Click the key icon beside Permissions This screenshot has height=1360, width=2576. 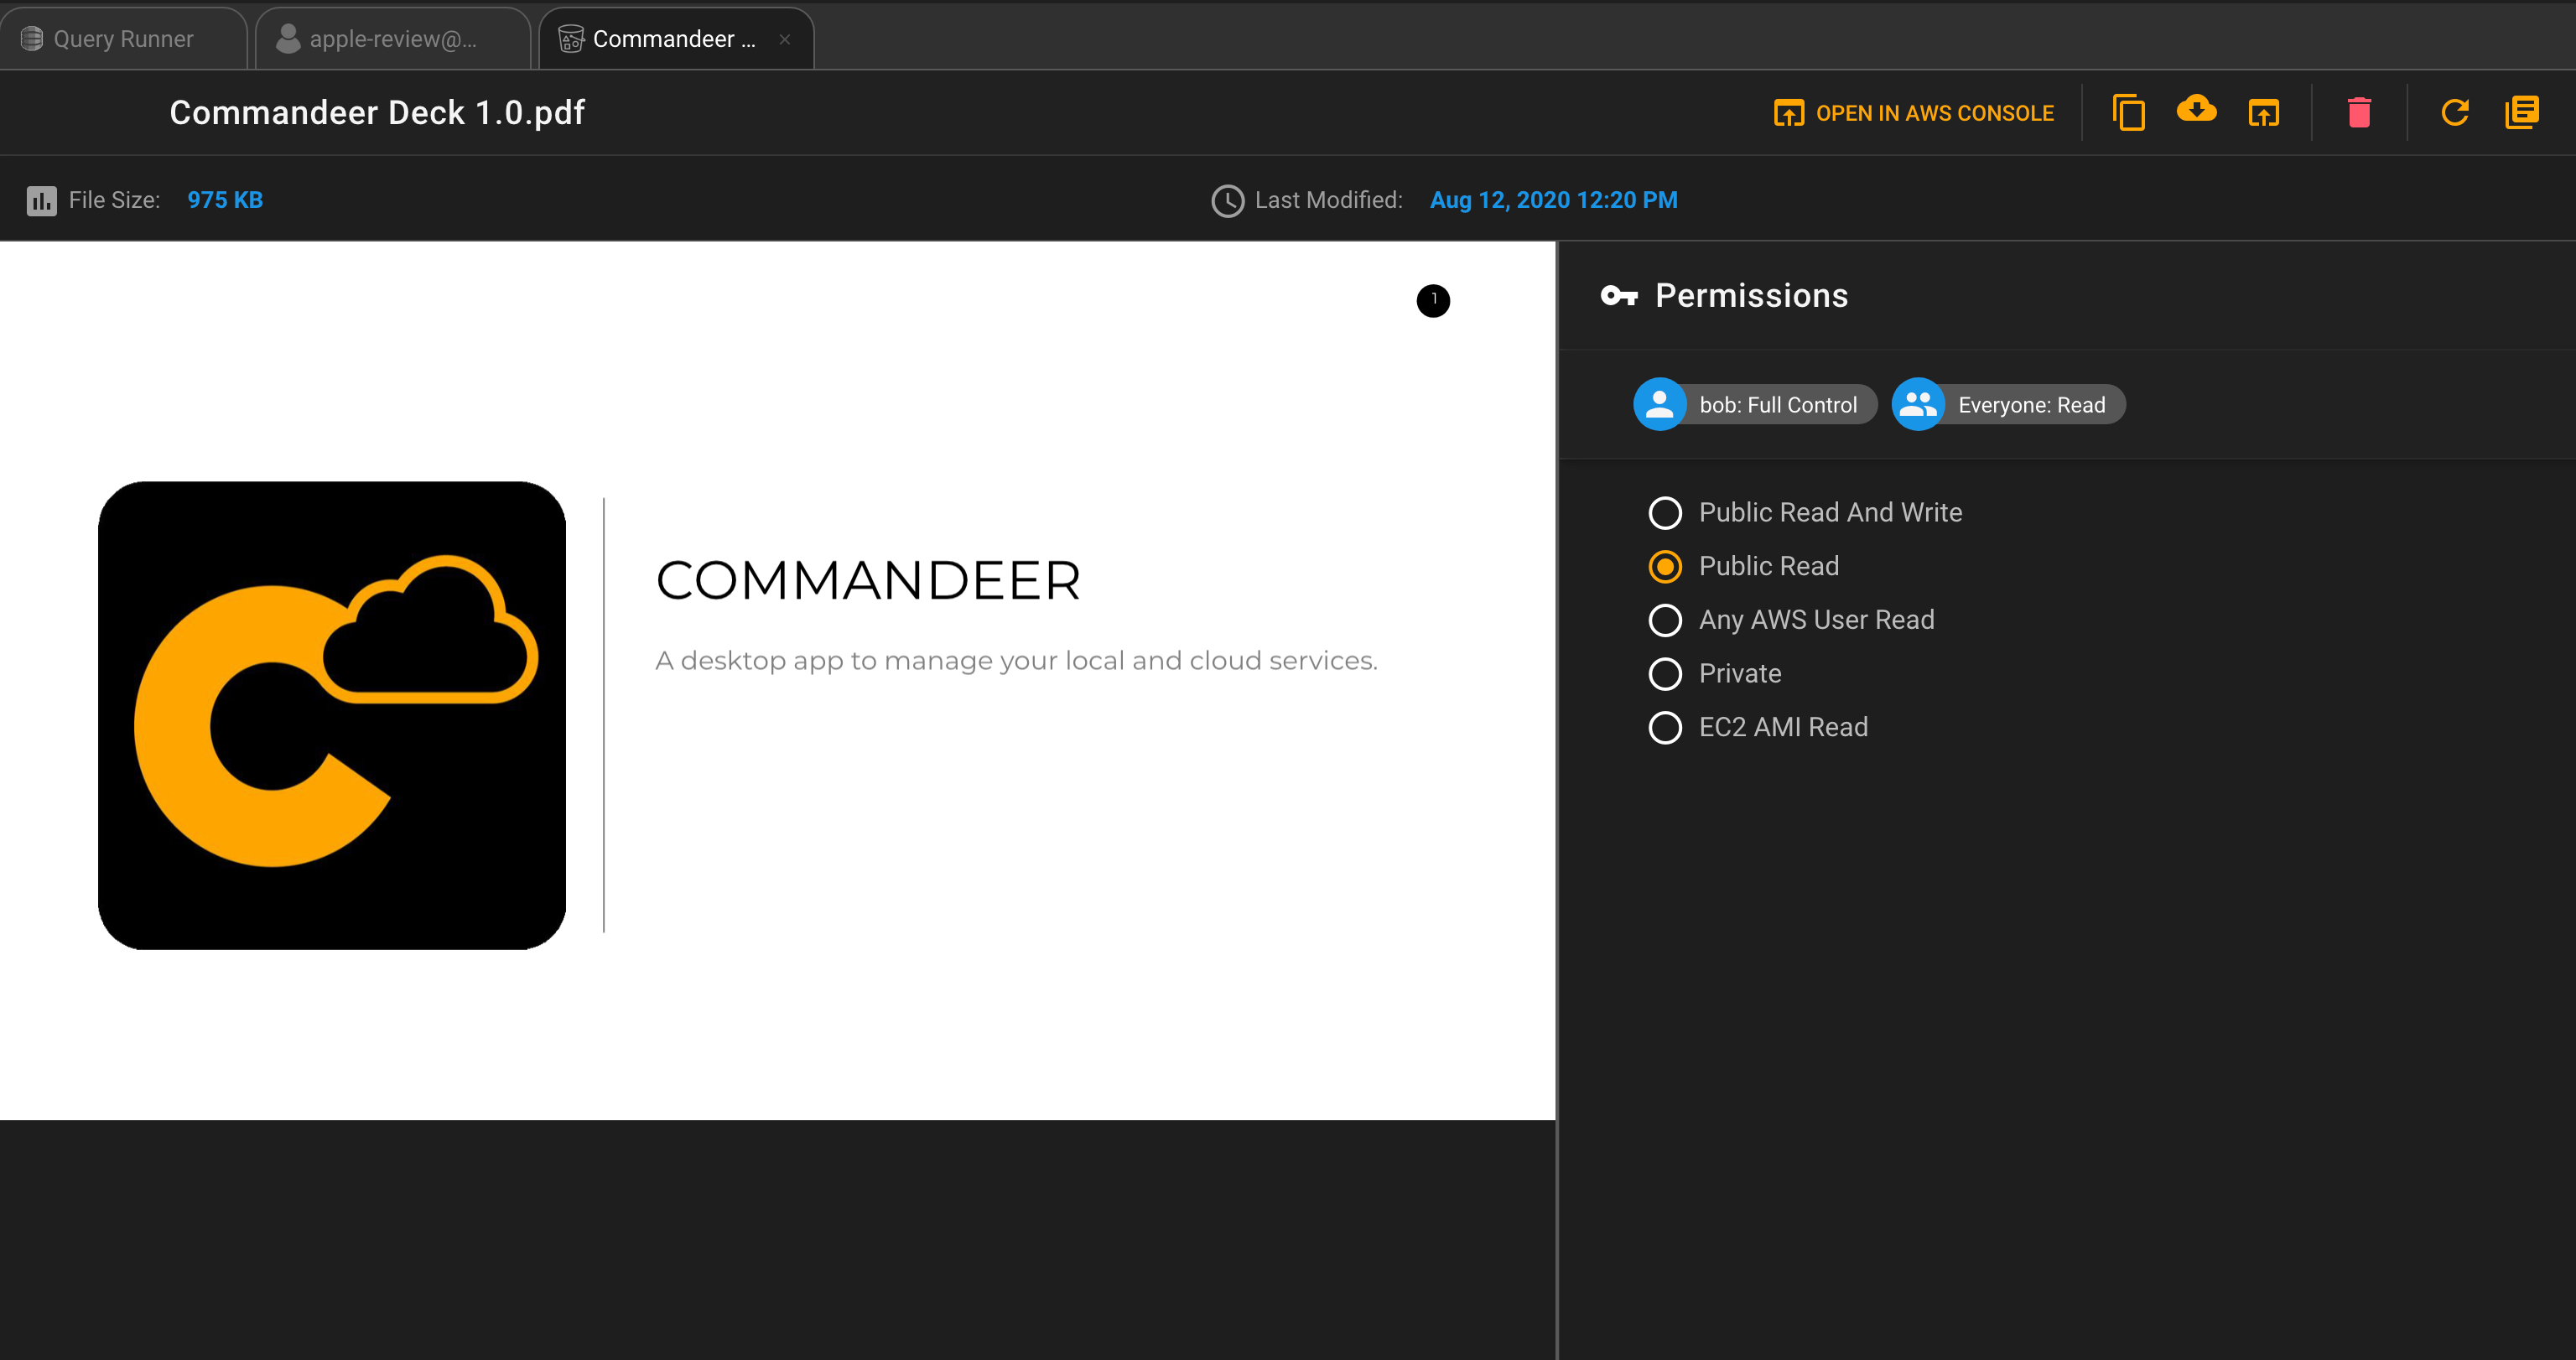pyautogui.click(x=1619, y=296)
